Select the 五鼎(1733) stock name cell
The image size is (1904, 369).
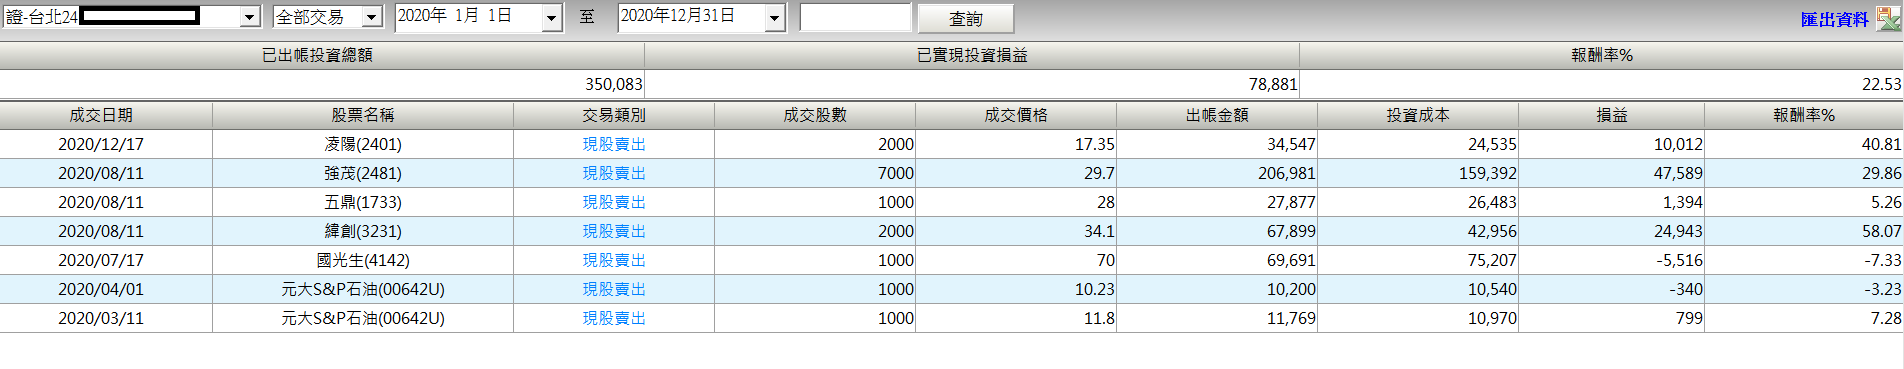coord(362,202)
